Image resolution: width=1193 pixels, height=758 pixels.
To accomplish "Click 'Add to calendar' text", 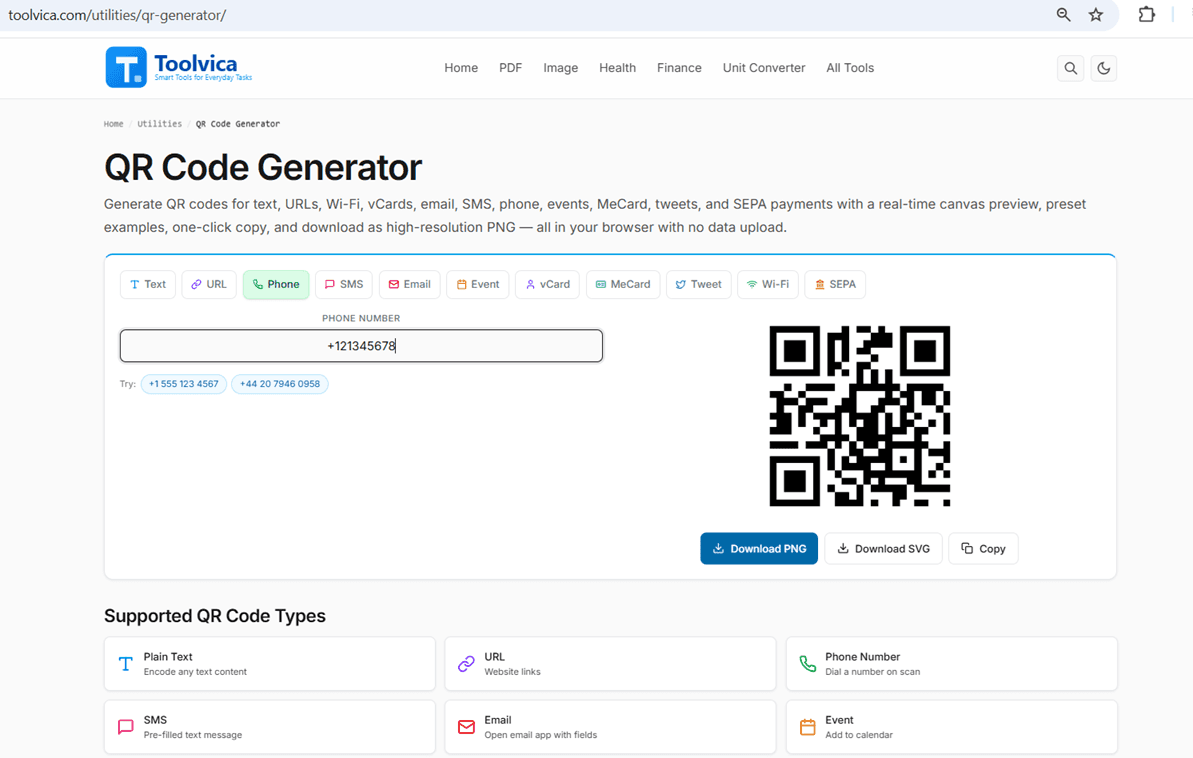I will tap(859, 735).
